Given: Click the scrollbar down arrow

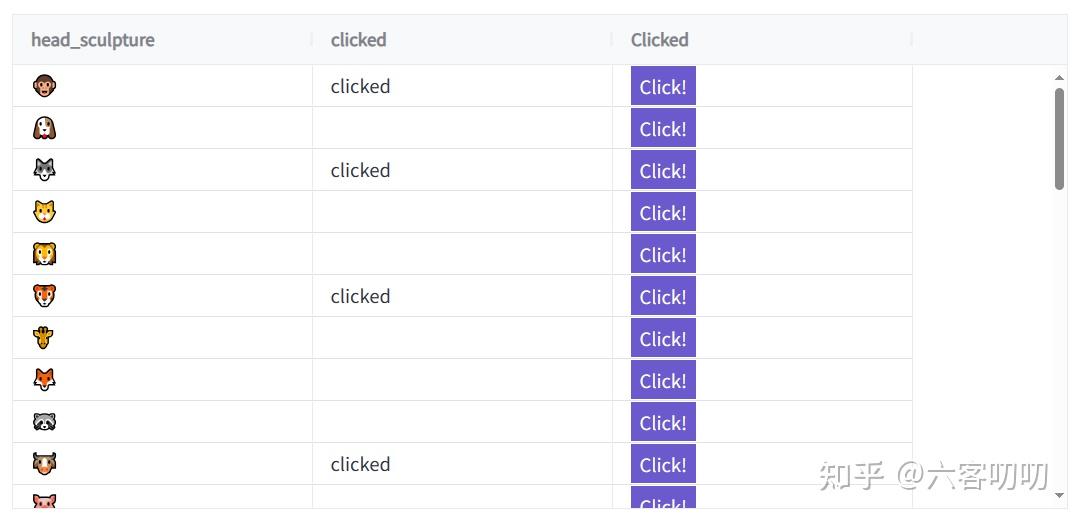Looking at the screenshot, I should (1059, 495).
